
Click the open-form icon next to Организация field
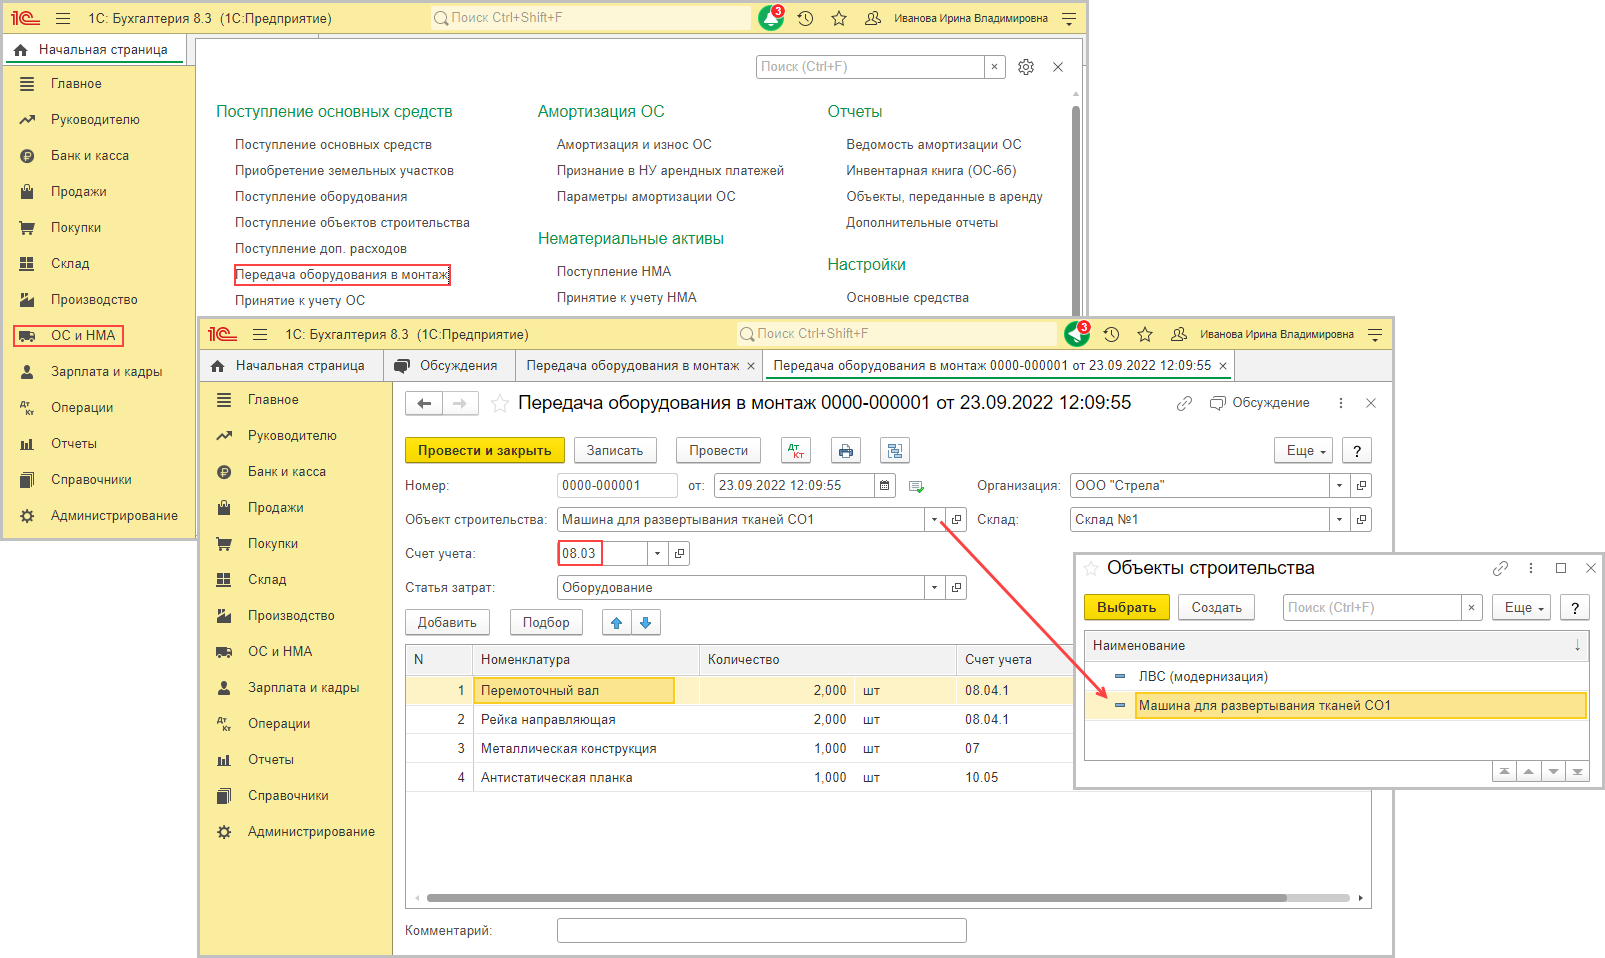pyautogui.click(x=1361, y=486)
